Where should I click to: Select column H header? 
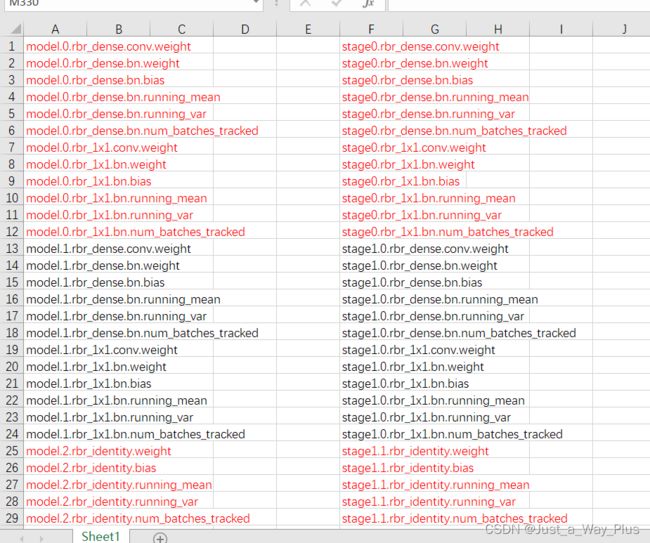(498, 29)
